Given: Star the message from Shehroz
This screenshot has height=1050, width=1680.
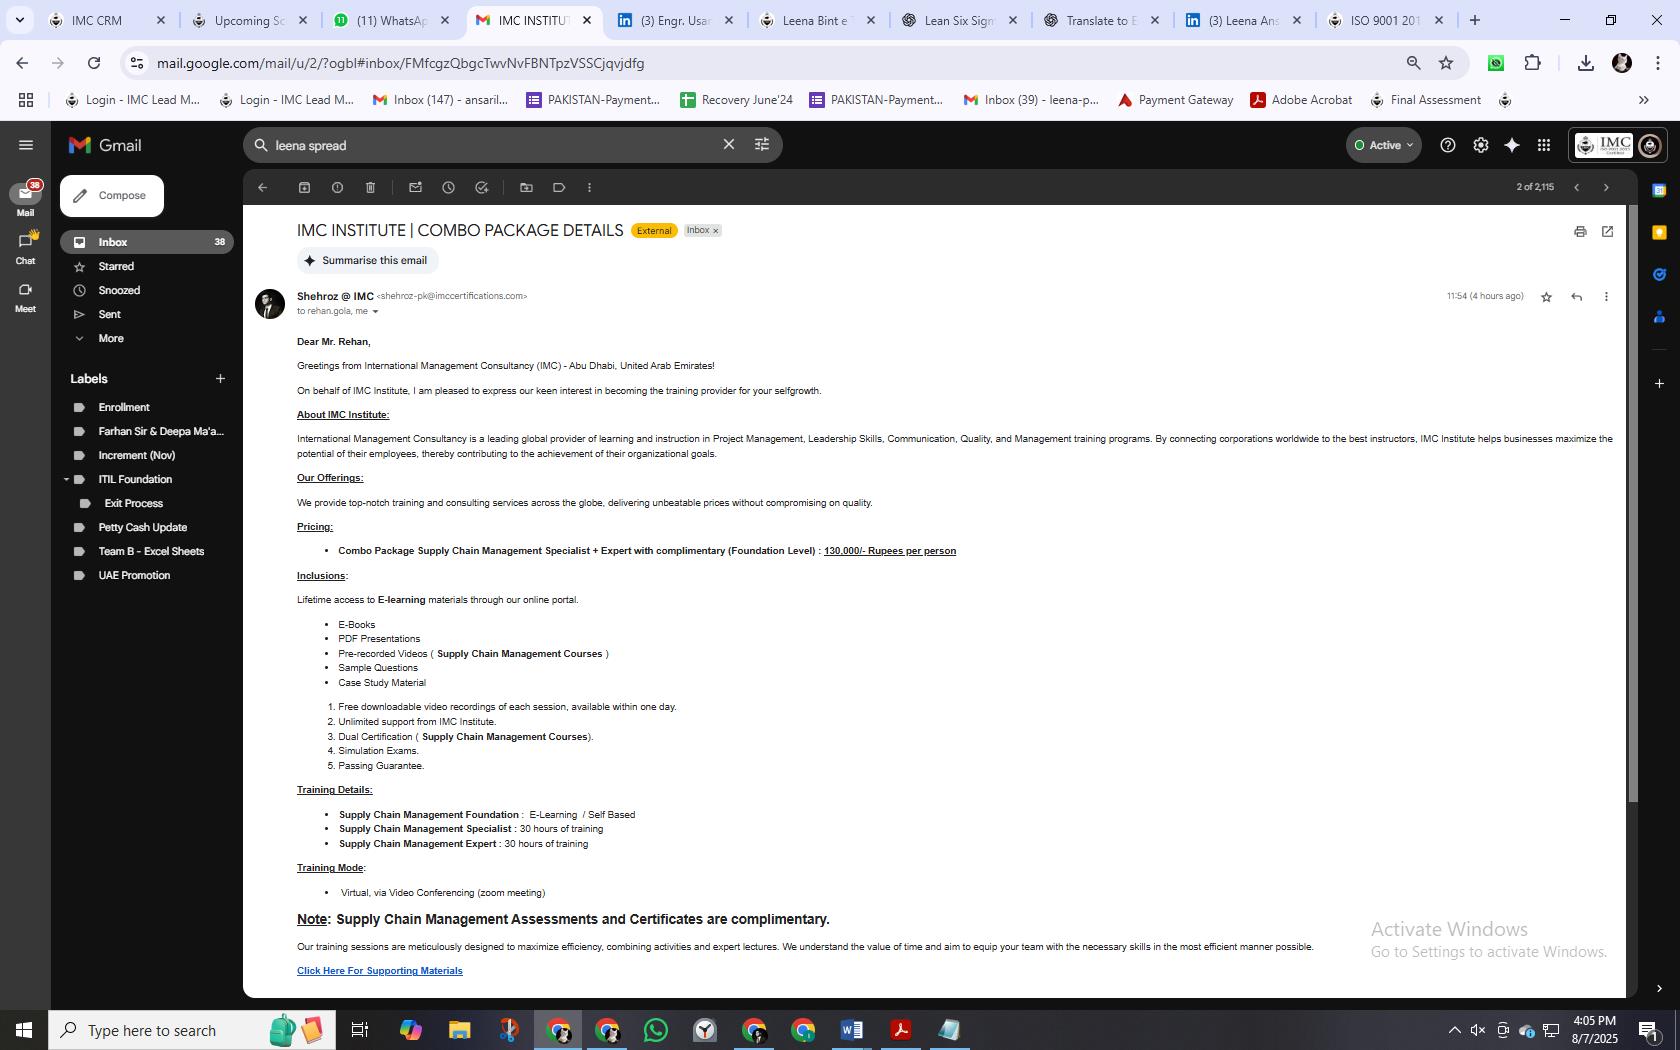Looking at the screenshot, I should (1546, 297).
